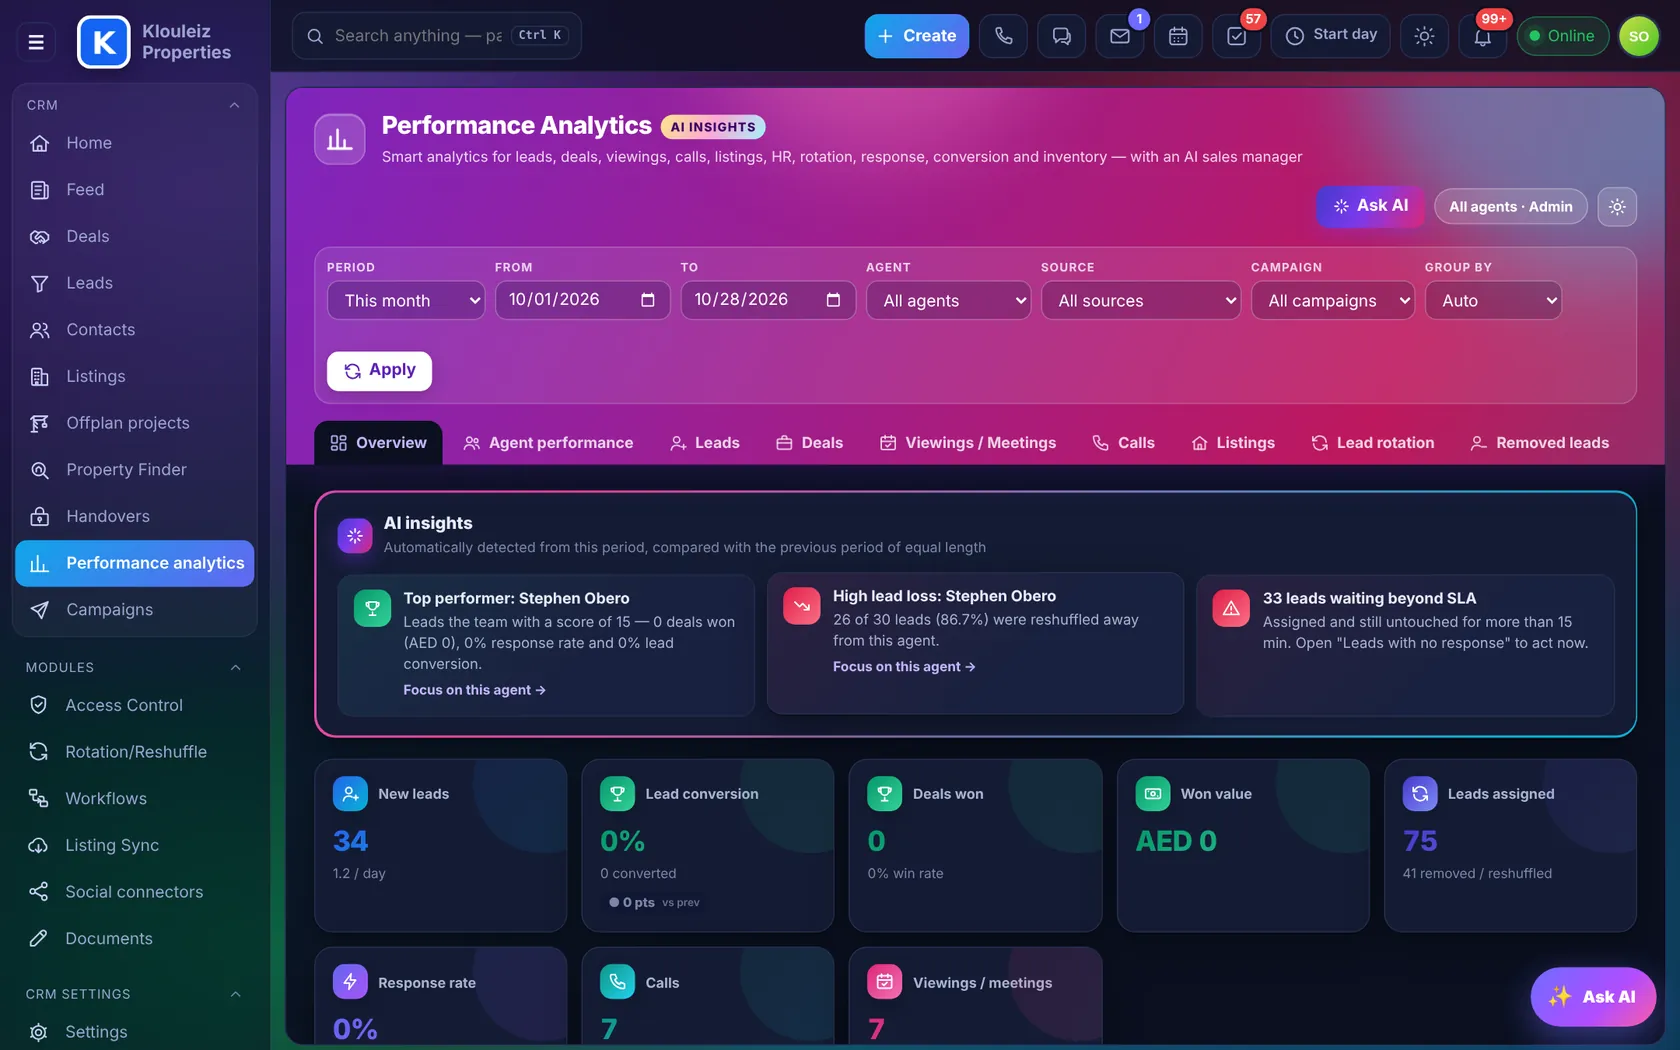Viewport: 1680px width, 1050px height.
Task: Click the Klouleiz Properties K logo
Action: click(104, 42)
